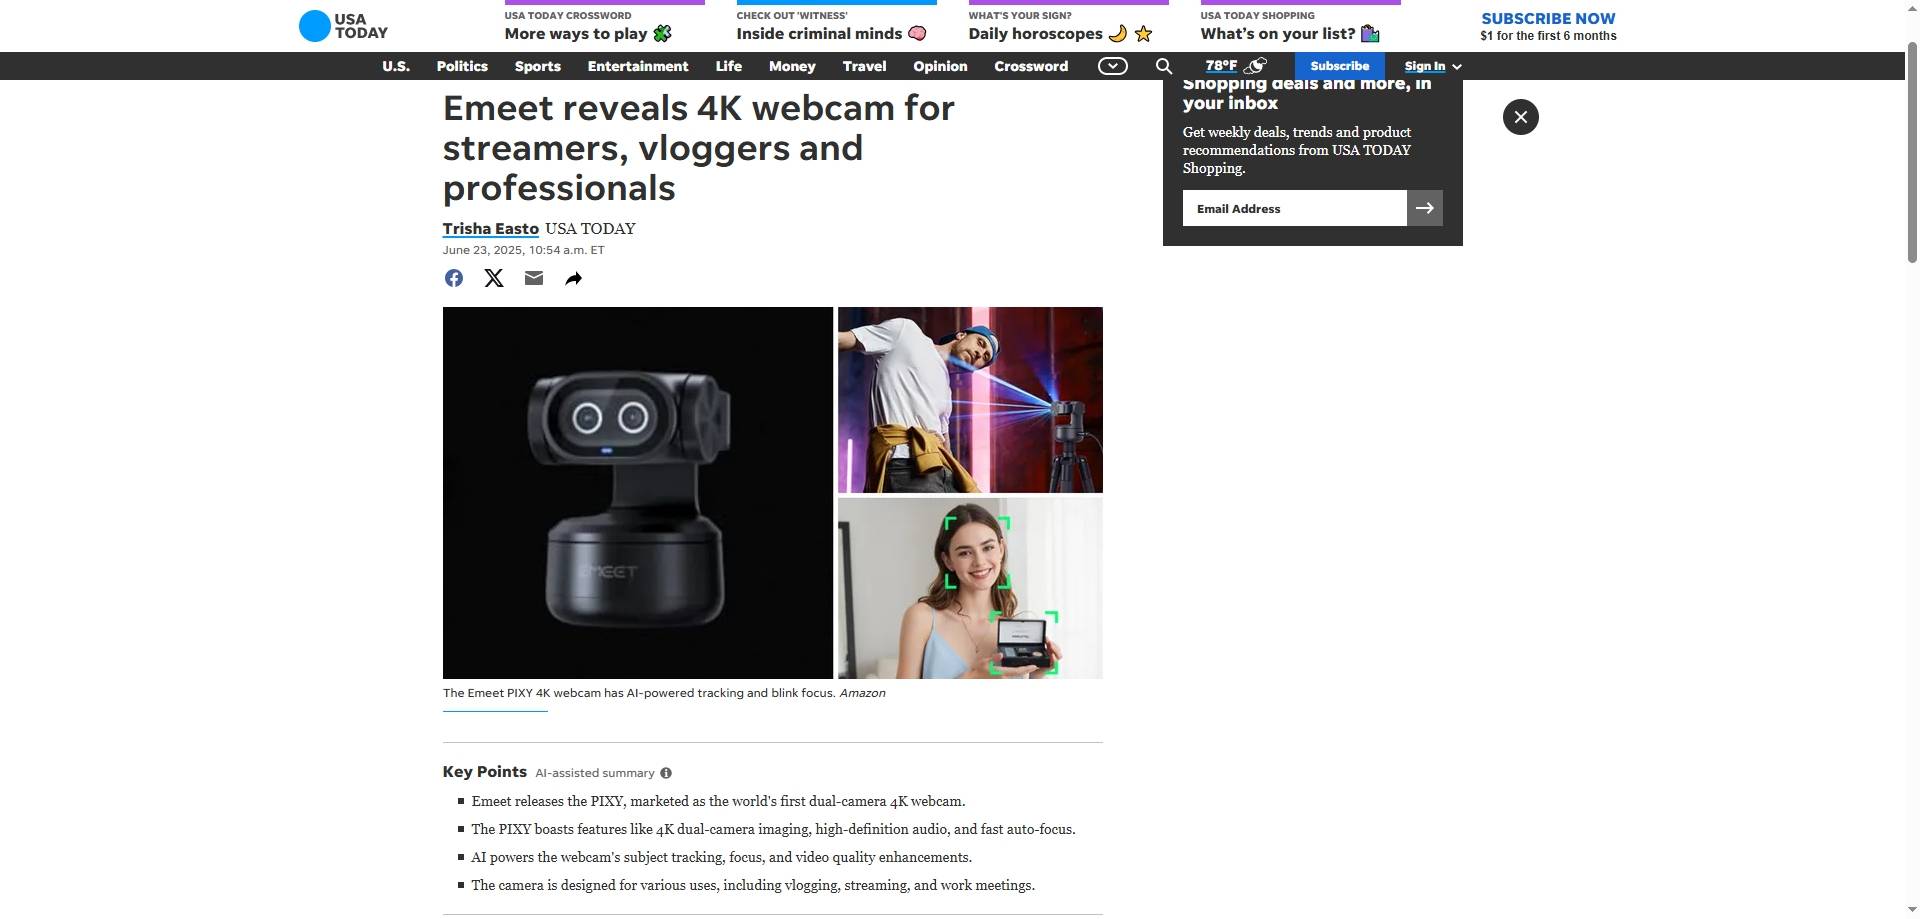Open the 78°F weather widget

[1235, 66]
